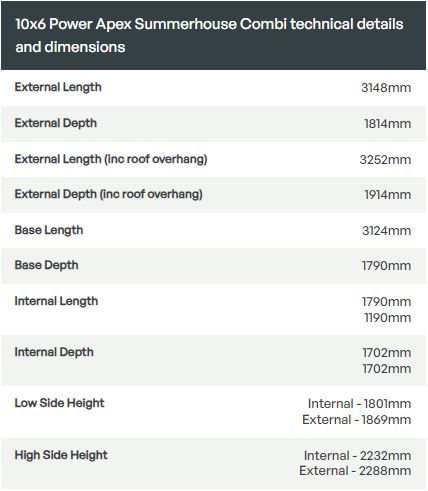The height and width of the screenshot is (491, 428).
Task: Select External Length (inc roof overhang) label
Action: tap(111, 159)
